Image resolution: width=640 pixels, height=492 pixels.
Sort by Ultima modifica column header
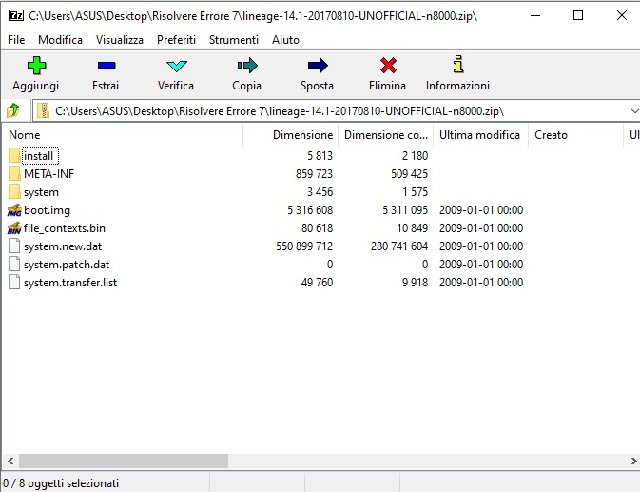click(481, 135)
